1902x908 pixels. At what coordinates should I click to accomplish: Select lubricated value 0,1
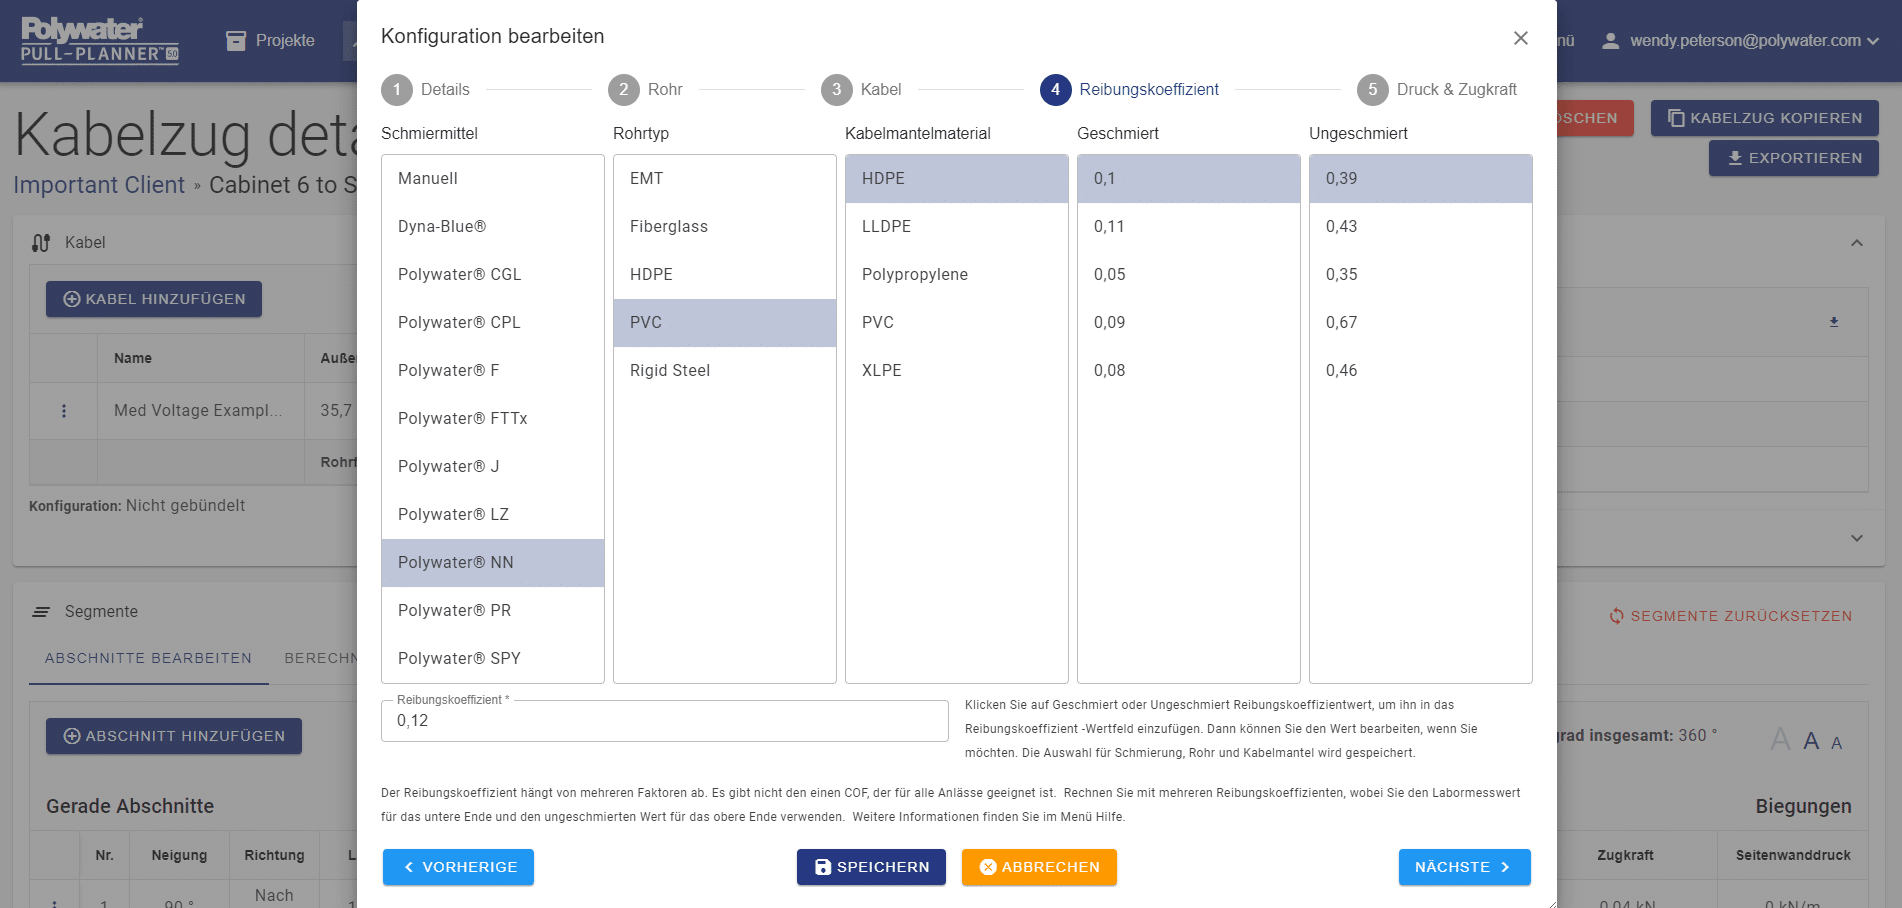[x=1189, y=179]
